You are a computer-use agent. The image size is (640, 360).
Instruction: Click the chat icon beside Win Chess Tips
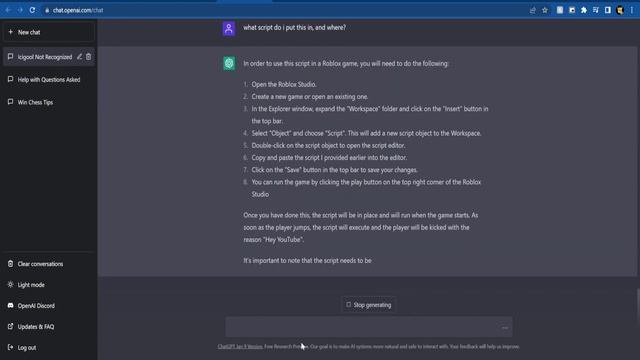point(10,102)
